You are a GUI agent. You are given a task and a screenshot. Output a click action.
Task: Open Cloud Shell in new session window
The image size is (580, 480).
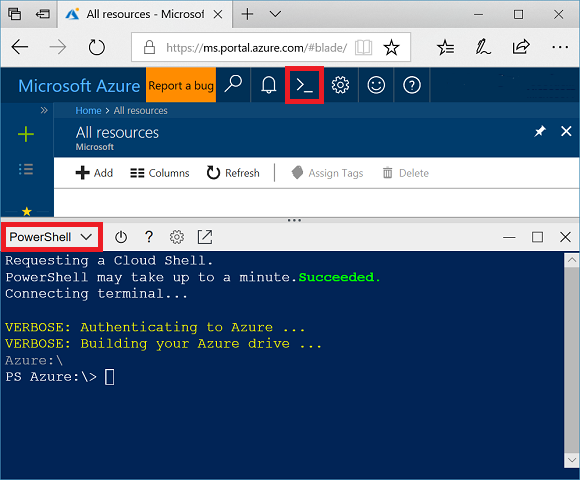pos(205,237)
